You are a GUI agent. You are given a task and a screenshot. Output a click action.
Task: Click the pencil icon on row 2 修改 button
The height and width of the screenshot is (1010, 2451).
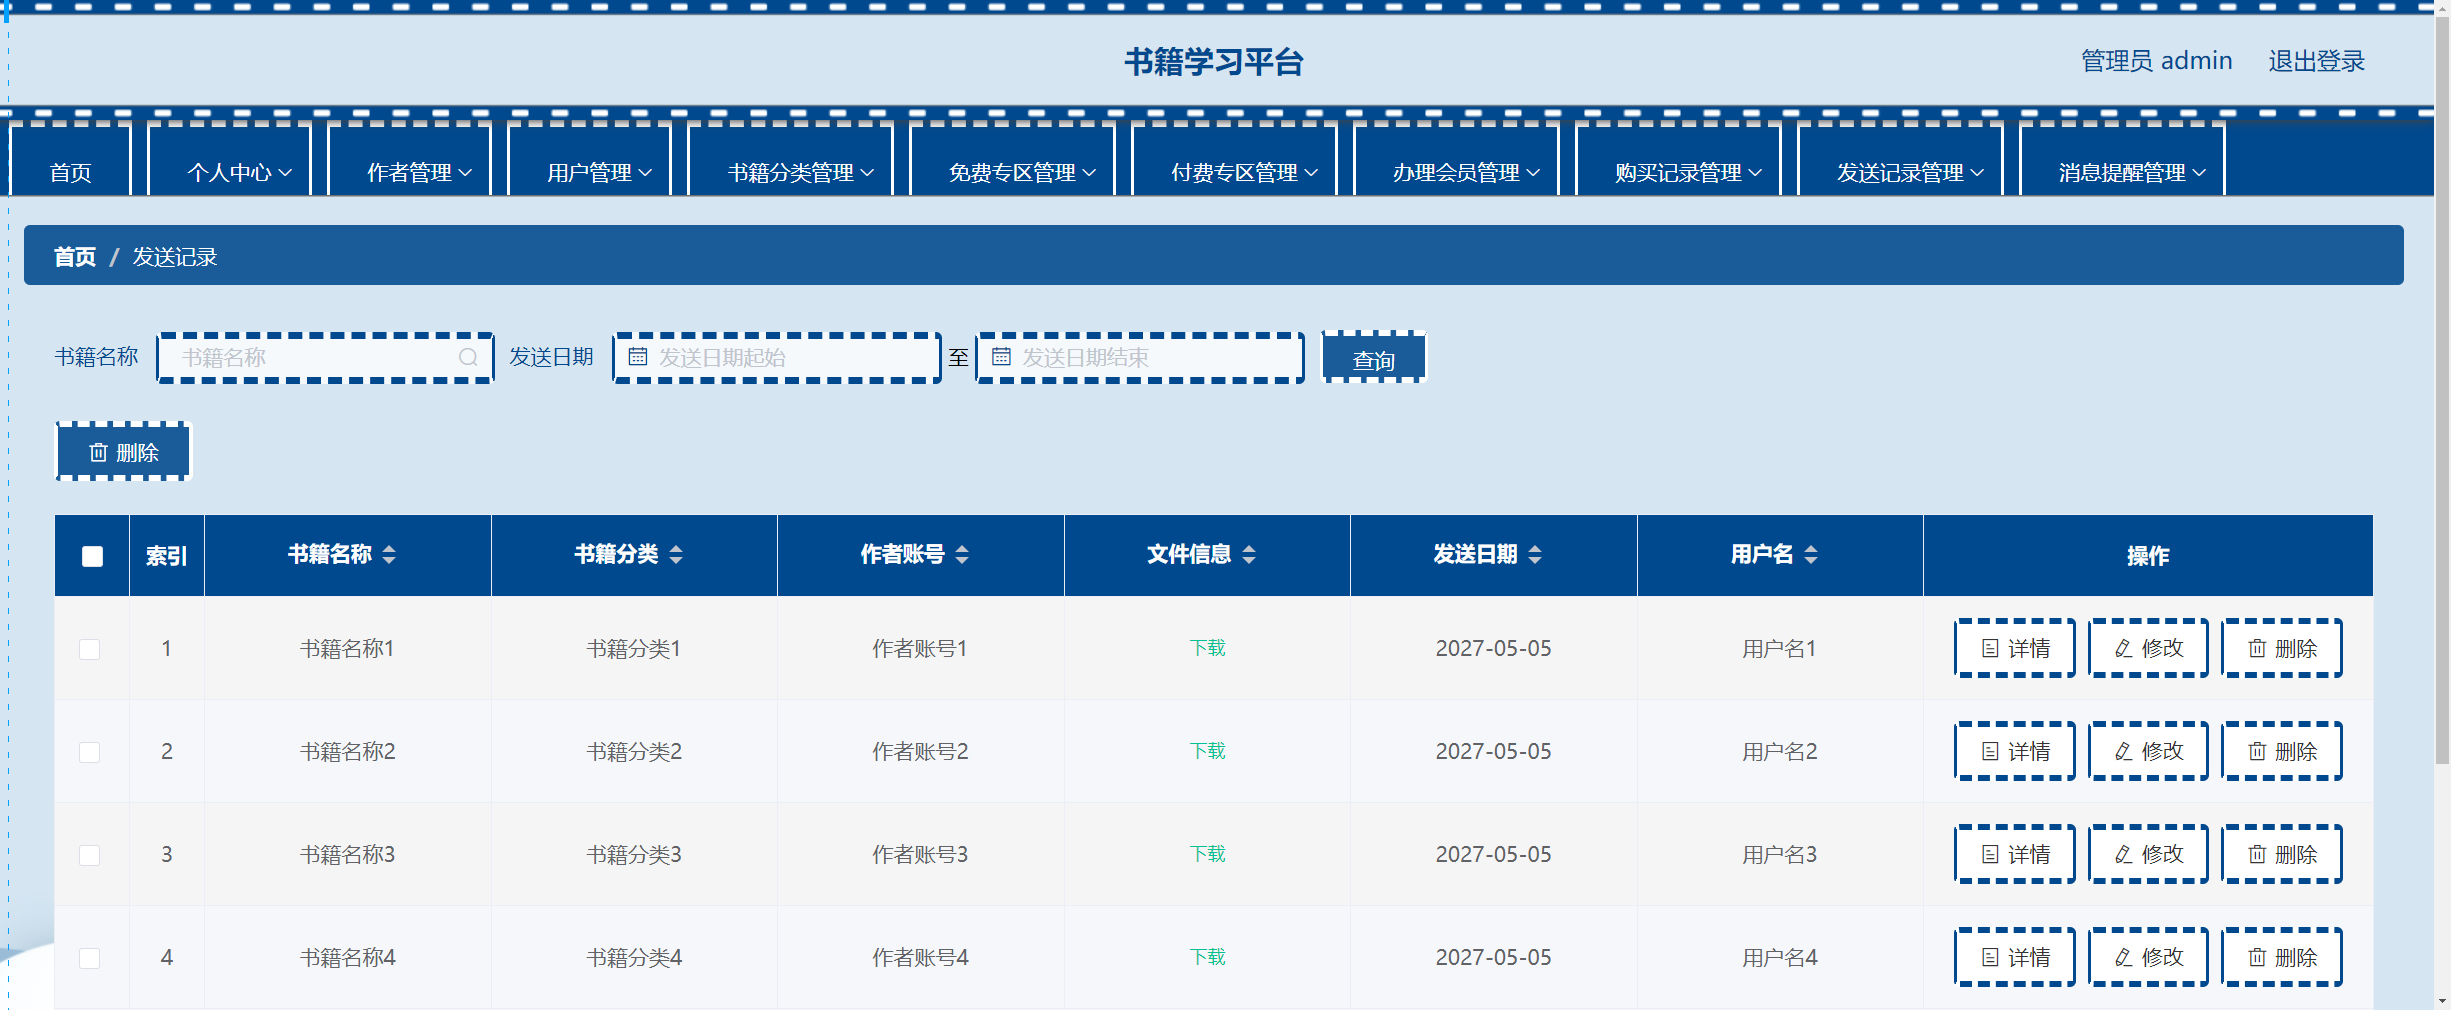[2122, 751]
